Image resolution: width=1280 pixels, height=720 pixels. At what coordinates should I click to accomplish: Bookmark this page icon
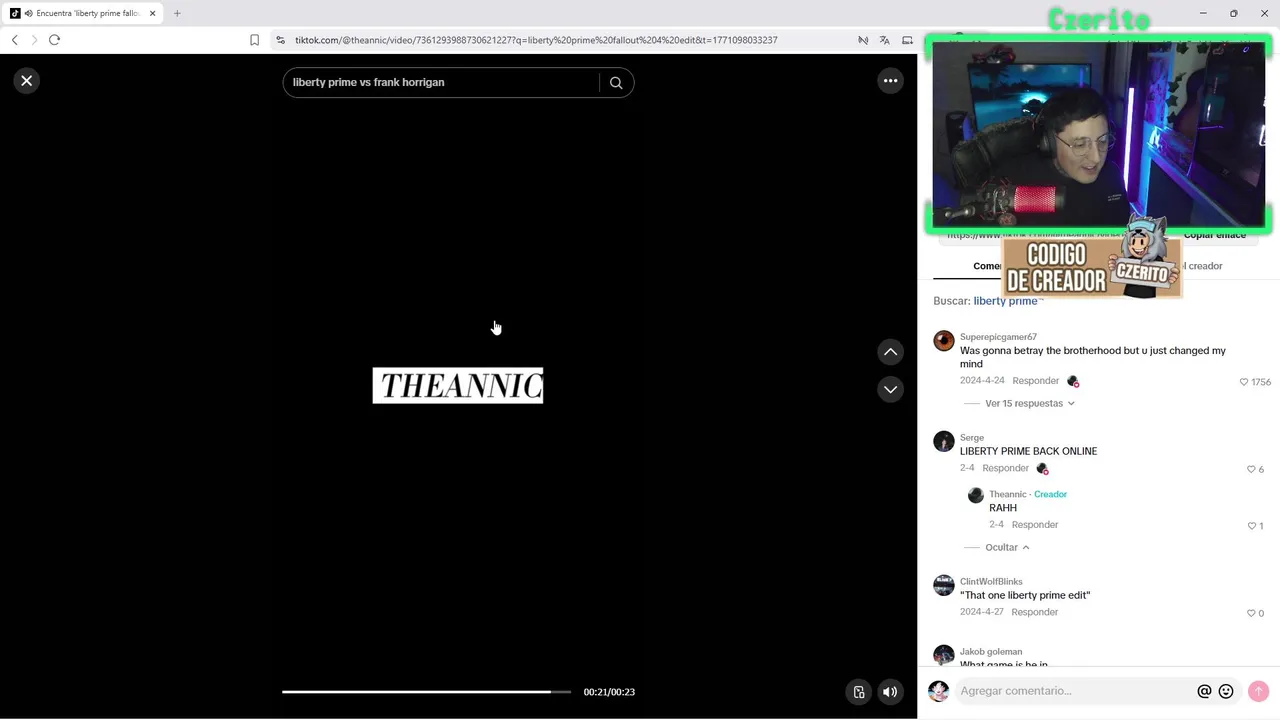[x=254, y=40]
